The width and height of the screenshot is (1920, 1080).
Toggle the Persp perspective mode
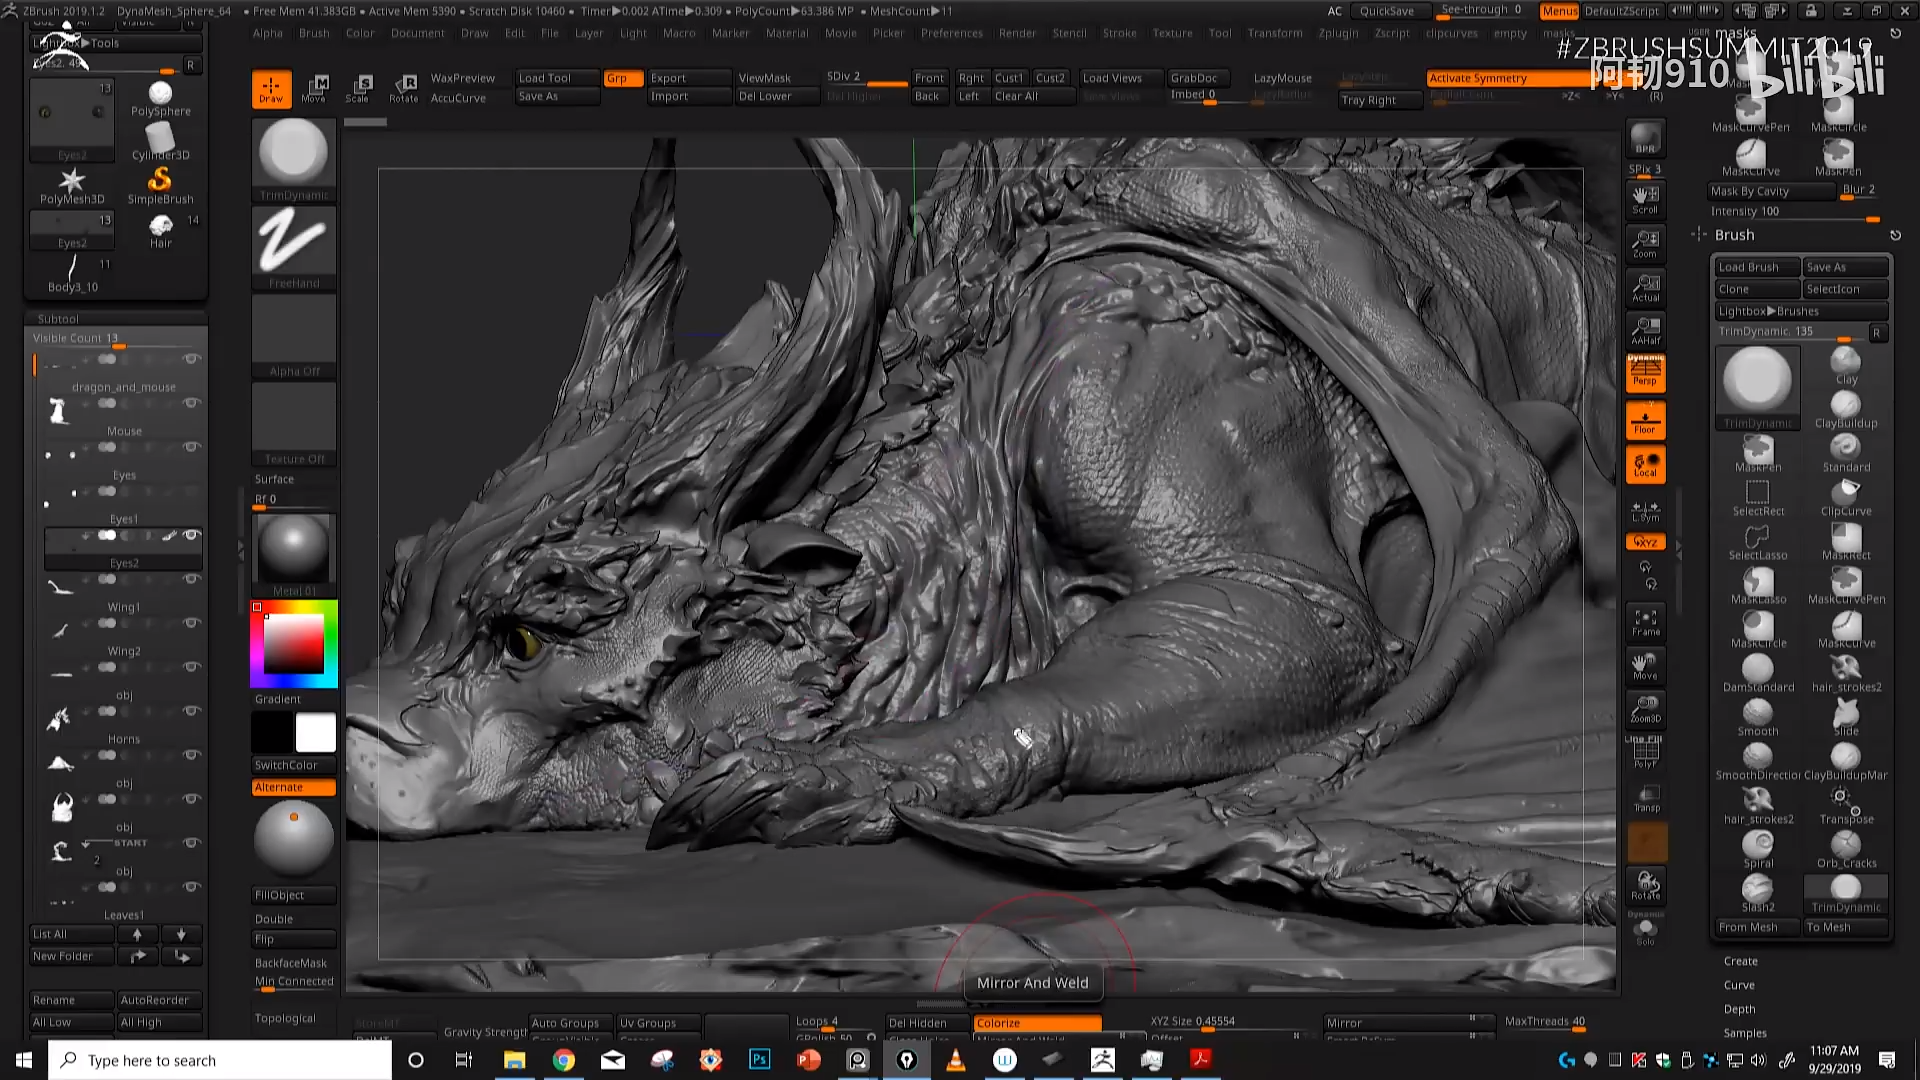coord(1645,372)
